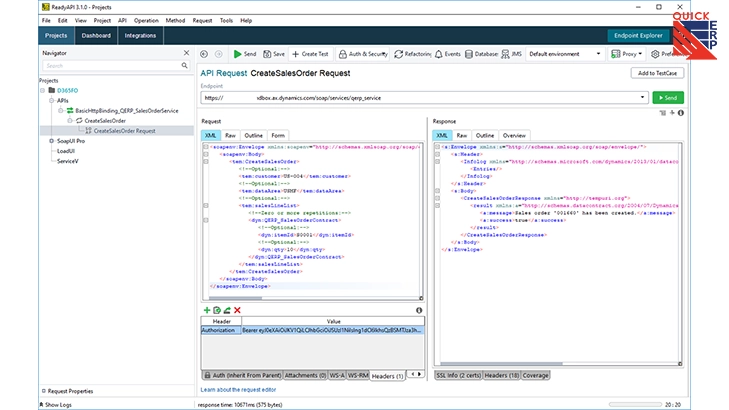Open the Tools menu
This screenshot has width=729, height=410.
[226, 20]
